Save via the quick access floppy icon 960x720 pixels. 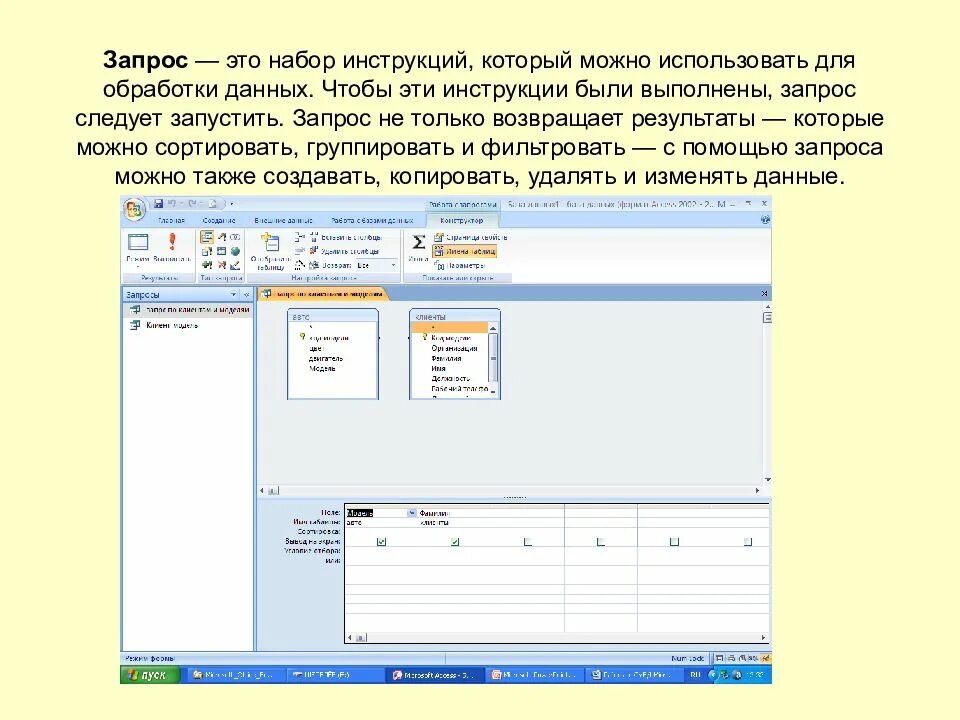point(159,203)
